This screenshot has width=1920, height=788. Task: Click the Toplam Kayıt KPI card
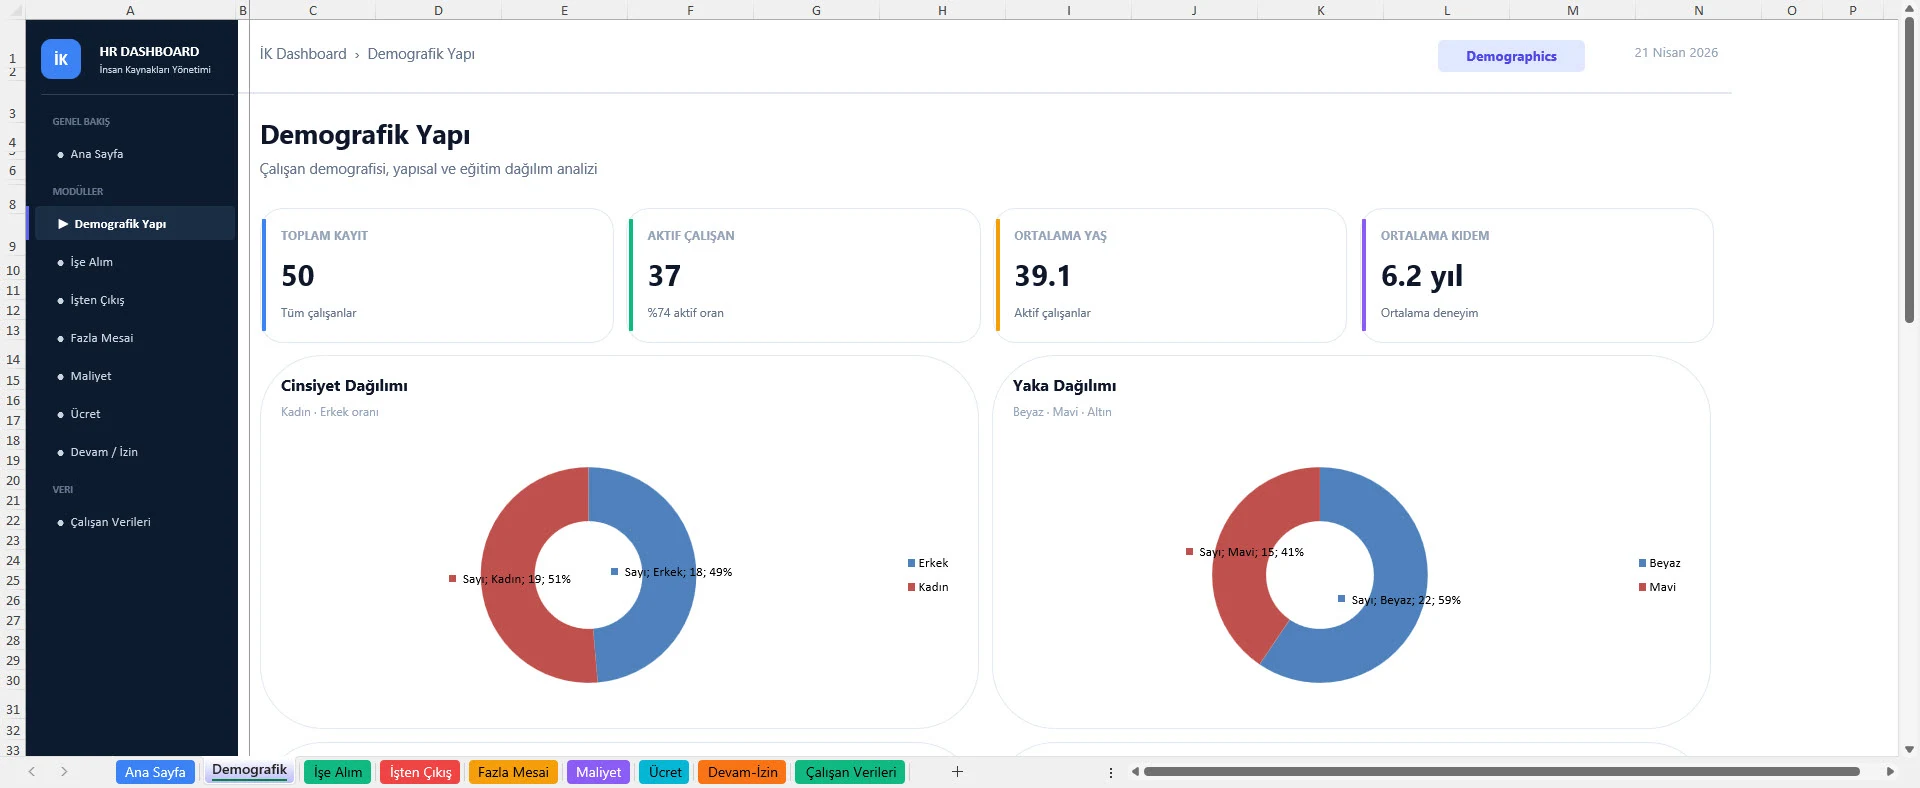[437, 275]
